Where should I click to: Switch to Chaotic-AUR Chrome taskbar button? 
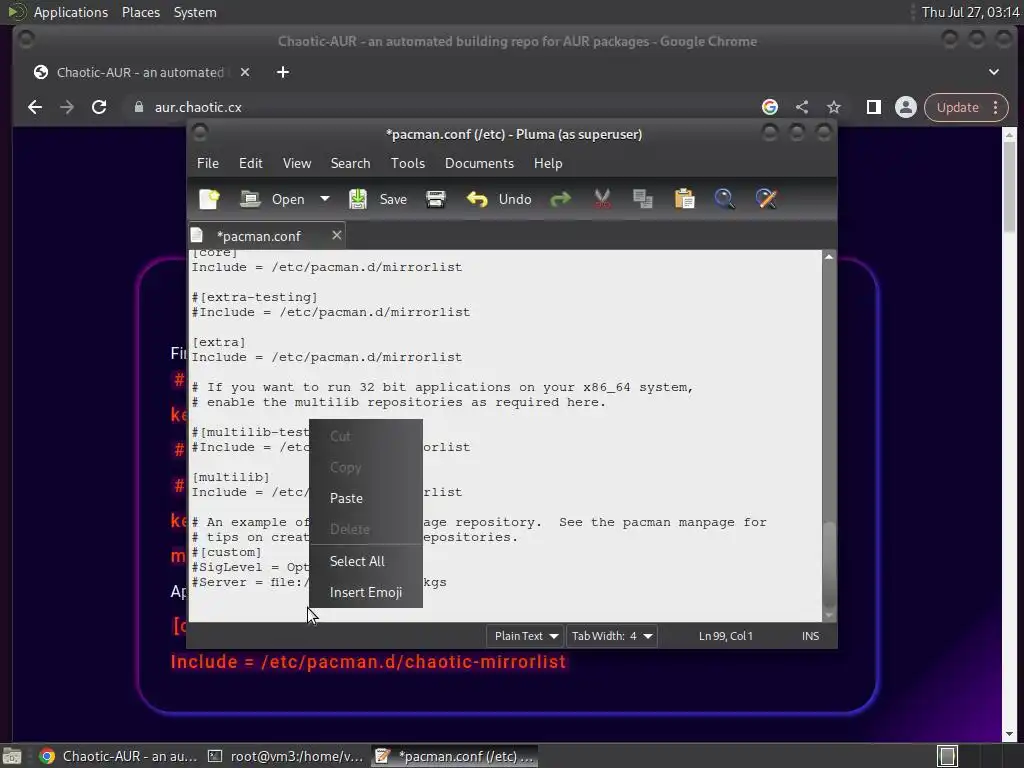pos(118,756)
